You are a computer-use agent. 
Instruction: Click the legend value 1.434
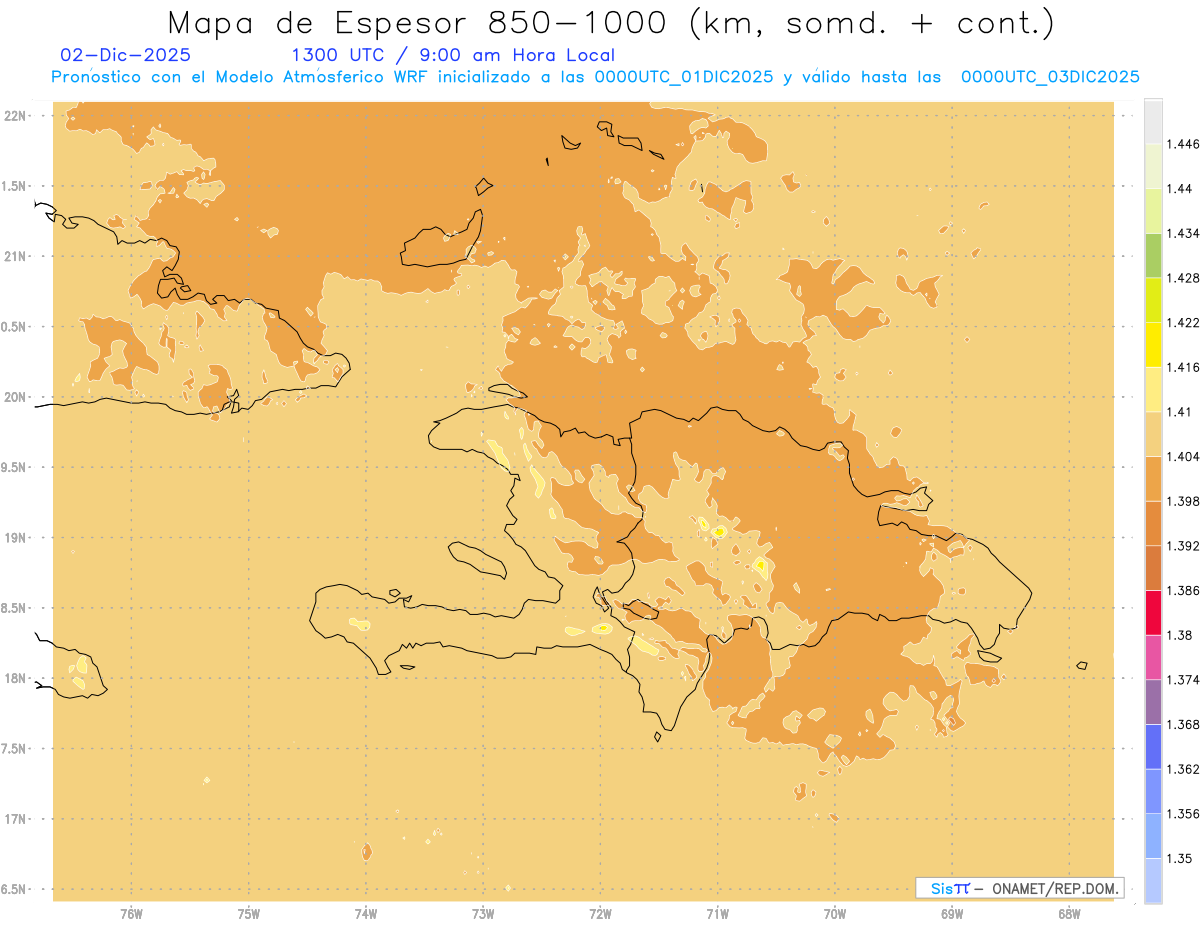point(1185,233)
